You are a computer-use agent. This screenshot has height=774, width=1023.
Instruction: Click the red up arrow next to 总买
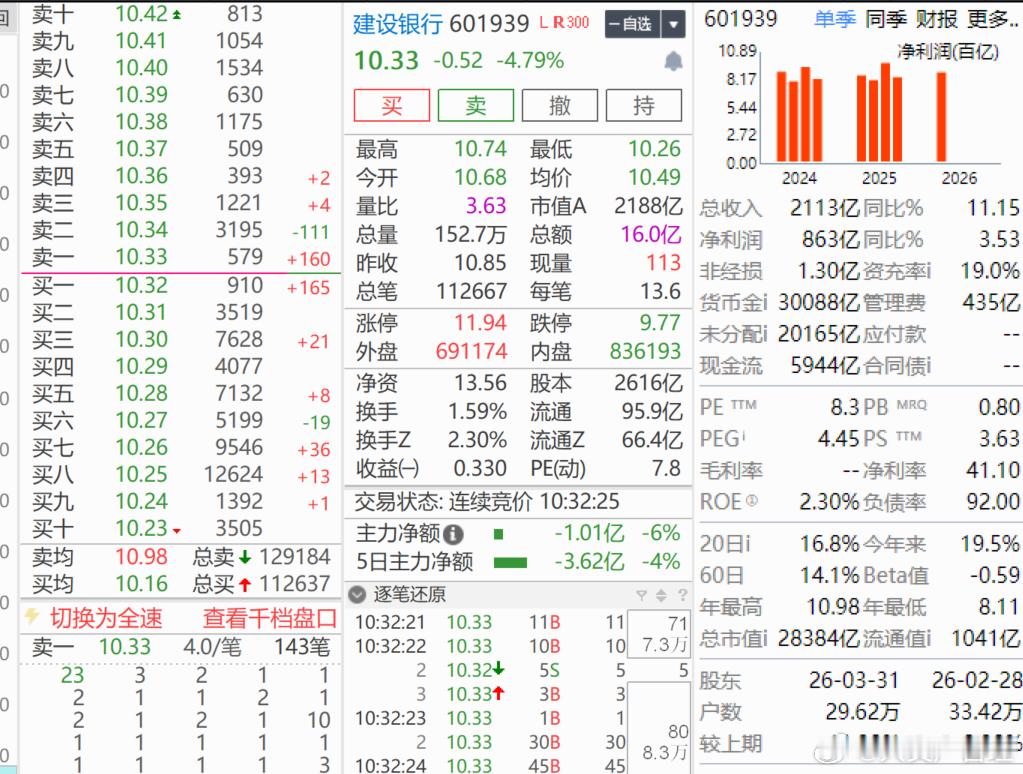(x=245, y=584)
